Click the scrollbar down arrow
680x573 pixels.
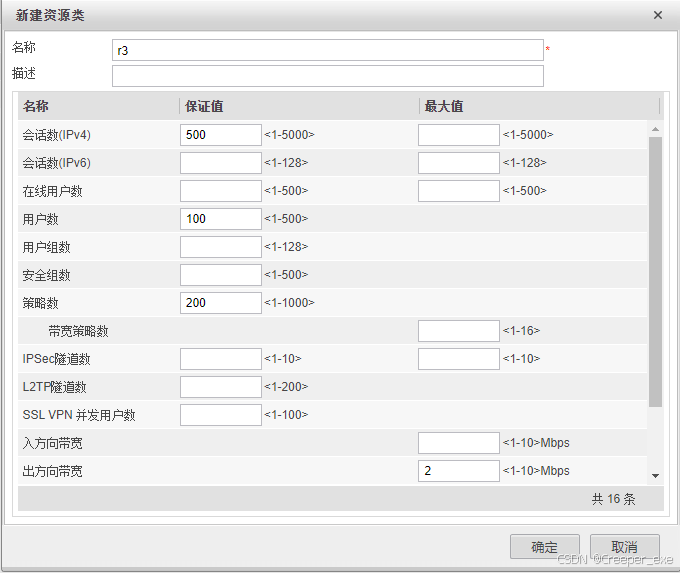655,476
